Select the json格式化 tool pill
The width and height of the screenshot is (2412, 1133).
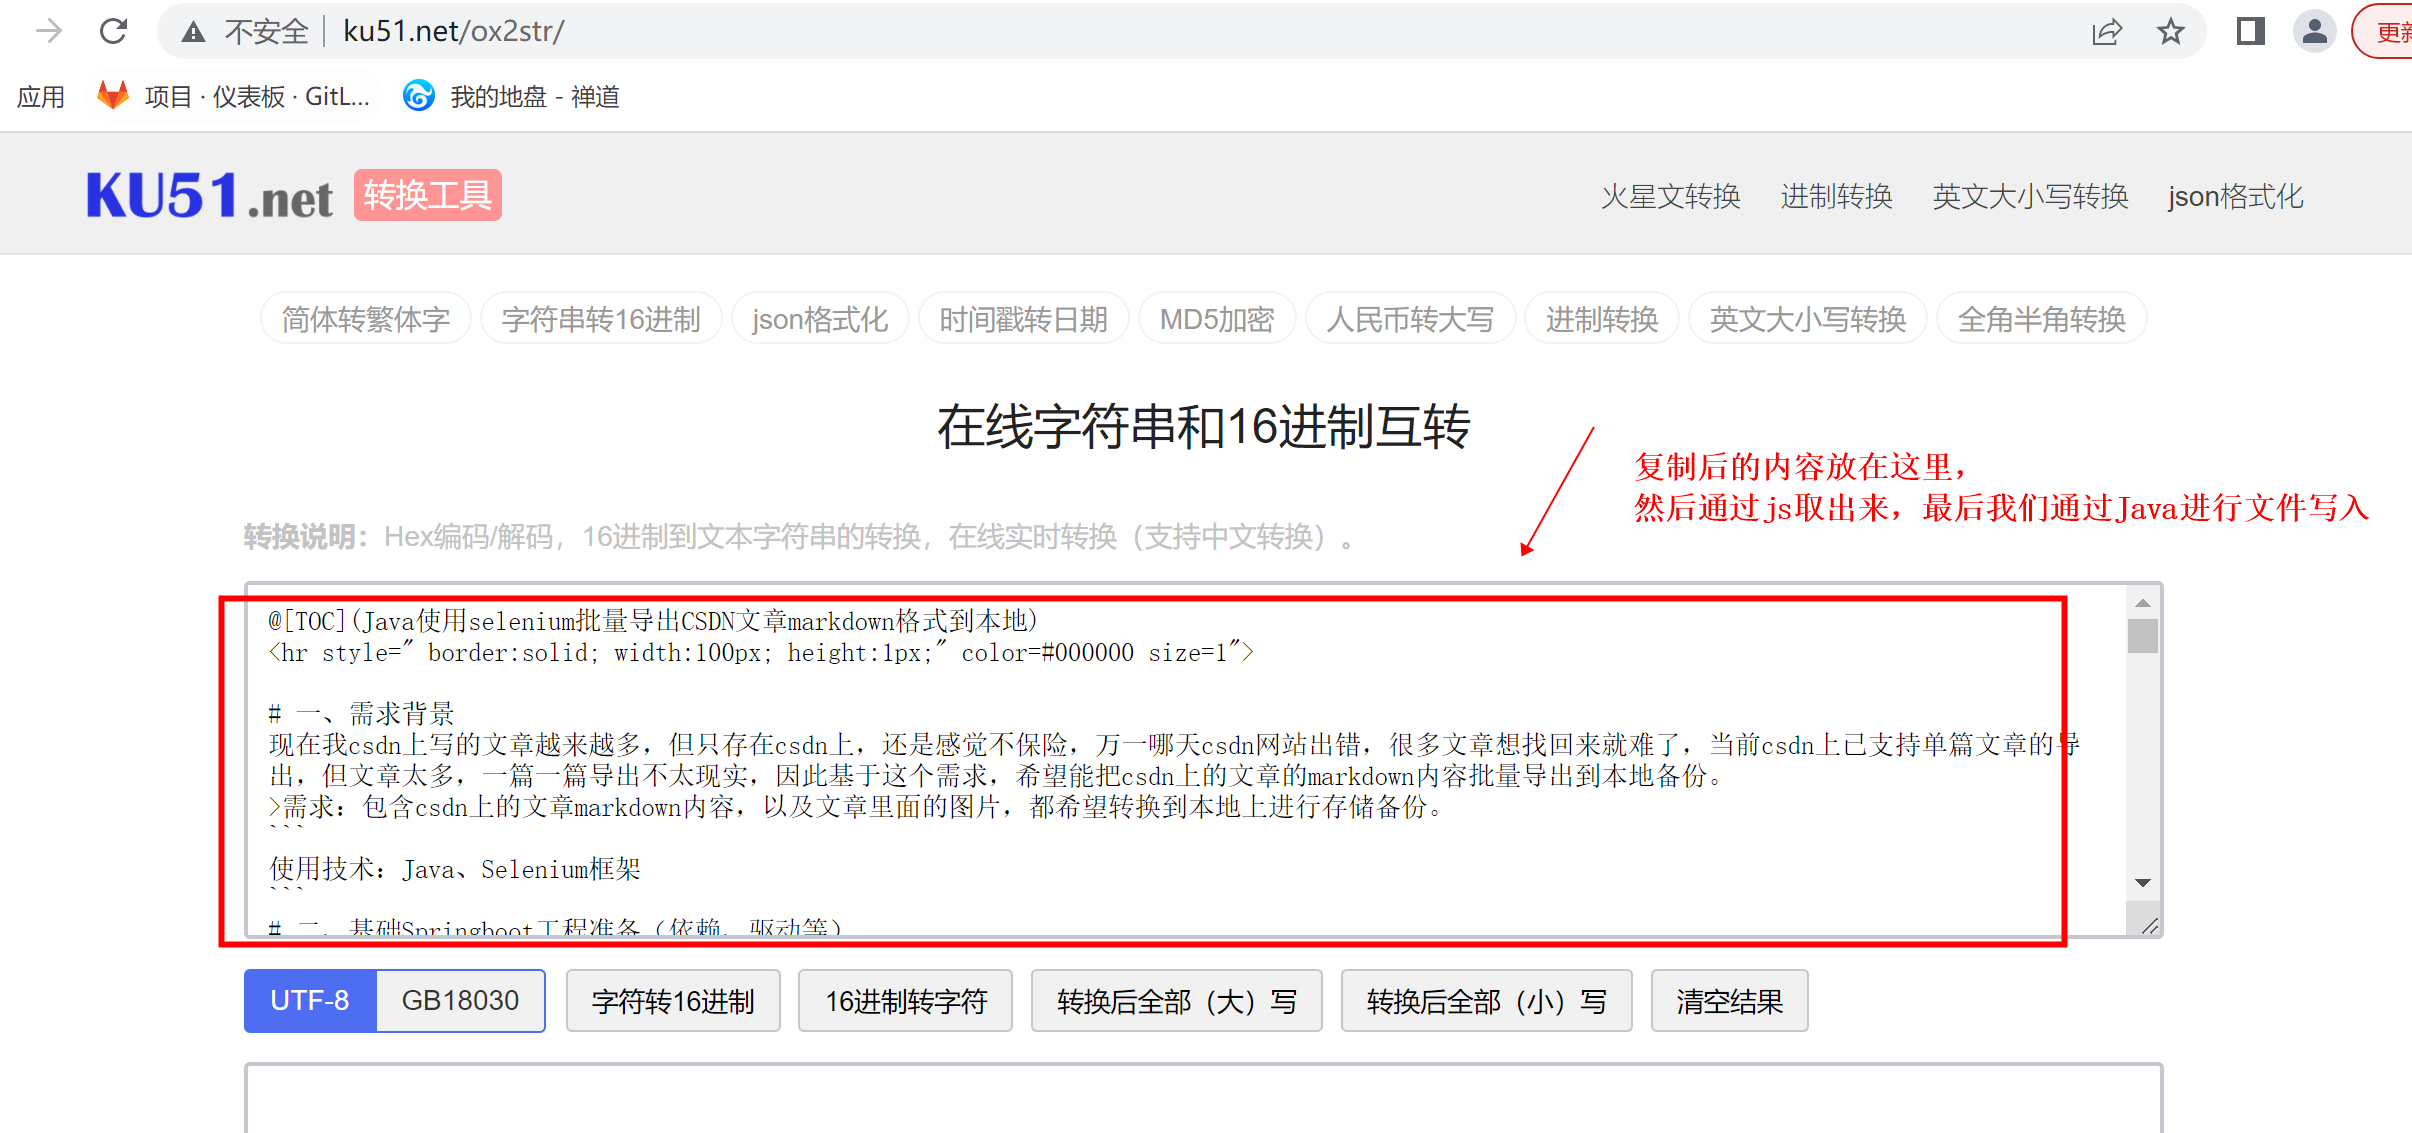pyautogui.click(x=820, y=319)
